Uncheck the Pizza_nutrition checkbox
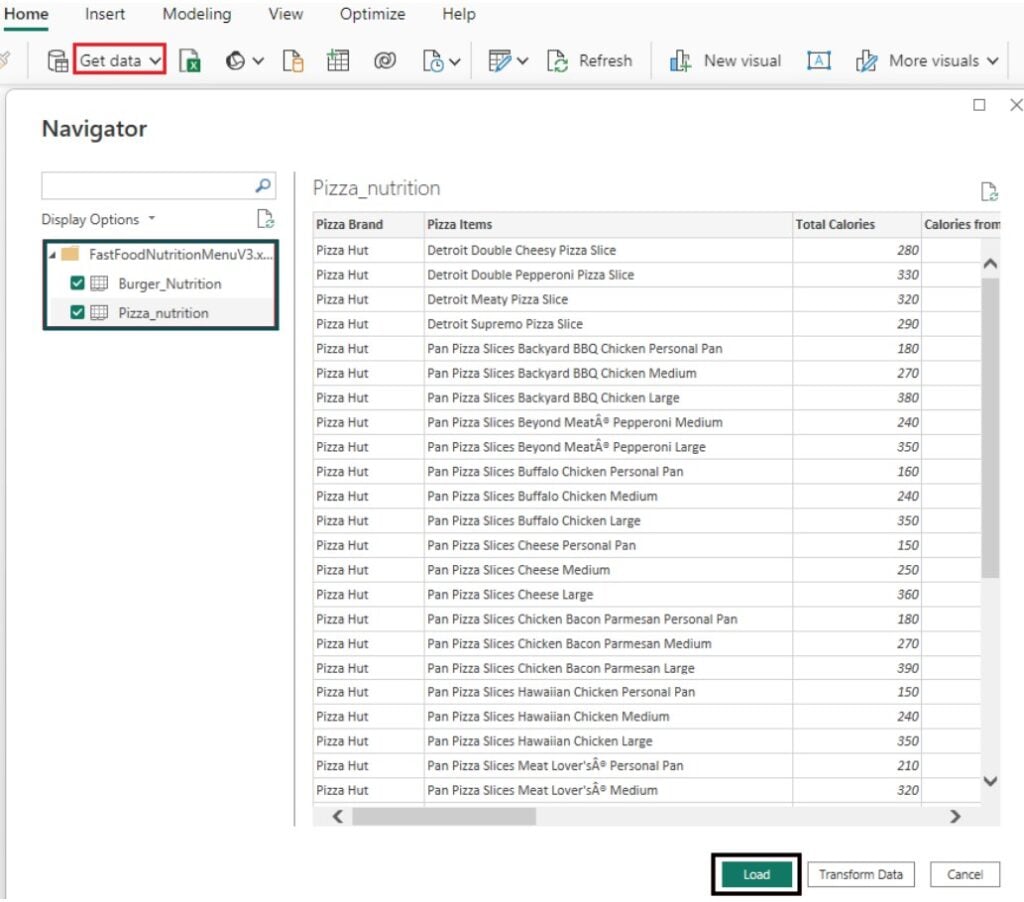Screen dimensions: 1024x902 (77, 313)
